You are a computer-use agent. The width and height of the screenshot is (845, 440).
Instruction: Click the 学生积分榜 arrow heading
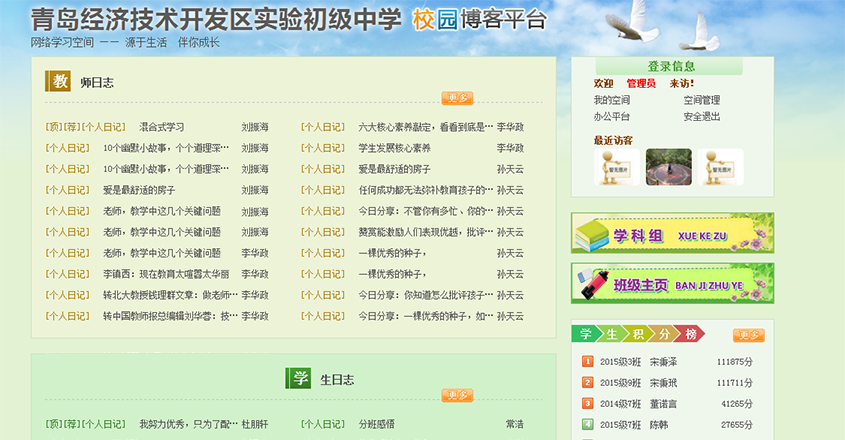(x=638, y=334)
